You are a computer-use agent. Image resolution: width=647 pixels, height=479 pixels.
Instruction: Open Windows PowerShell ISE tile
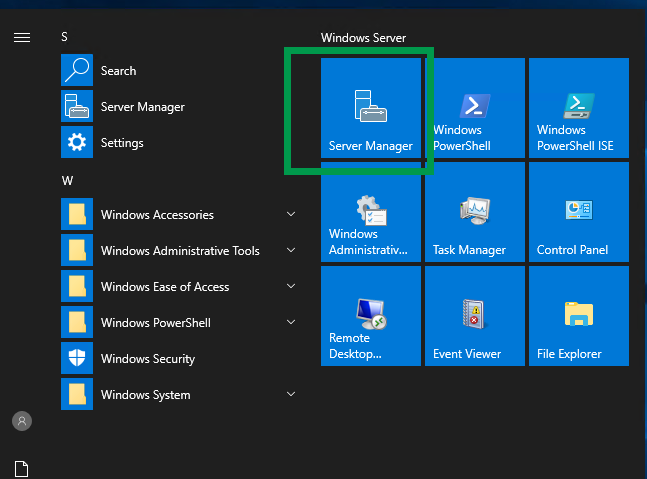pyautogui.click(x=578, y=108)
